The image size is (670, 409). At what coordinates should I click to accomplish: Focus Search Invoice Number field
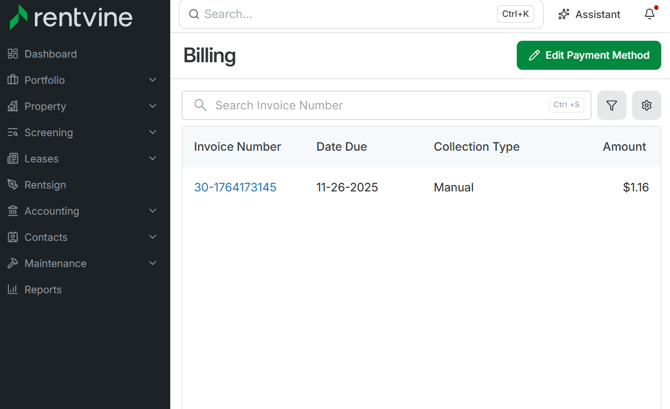tap(386, 105)
